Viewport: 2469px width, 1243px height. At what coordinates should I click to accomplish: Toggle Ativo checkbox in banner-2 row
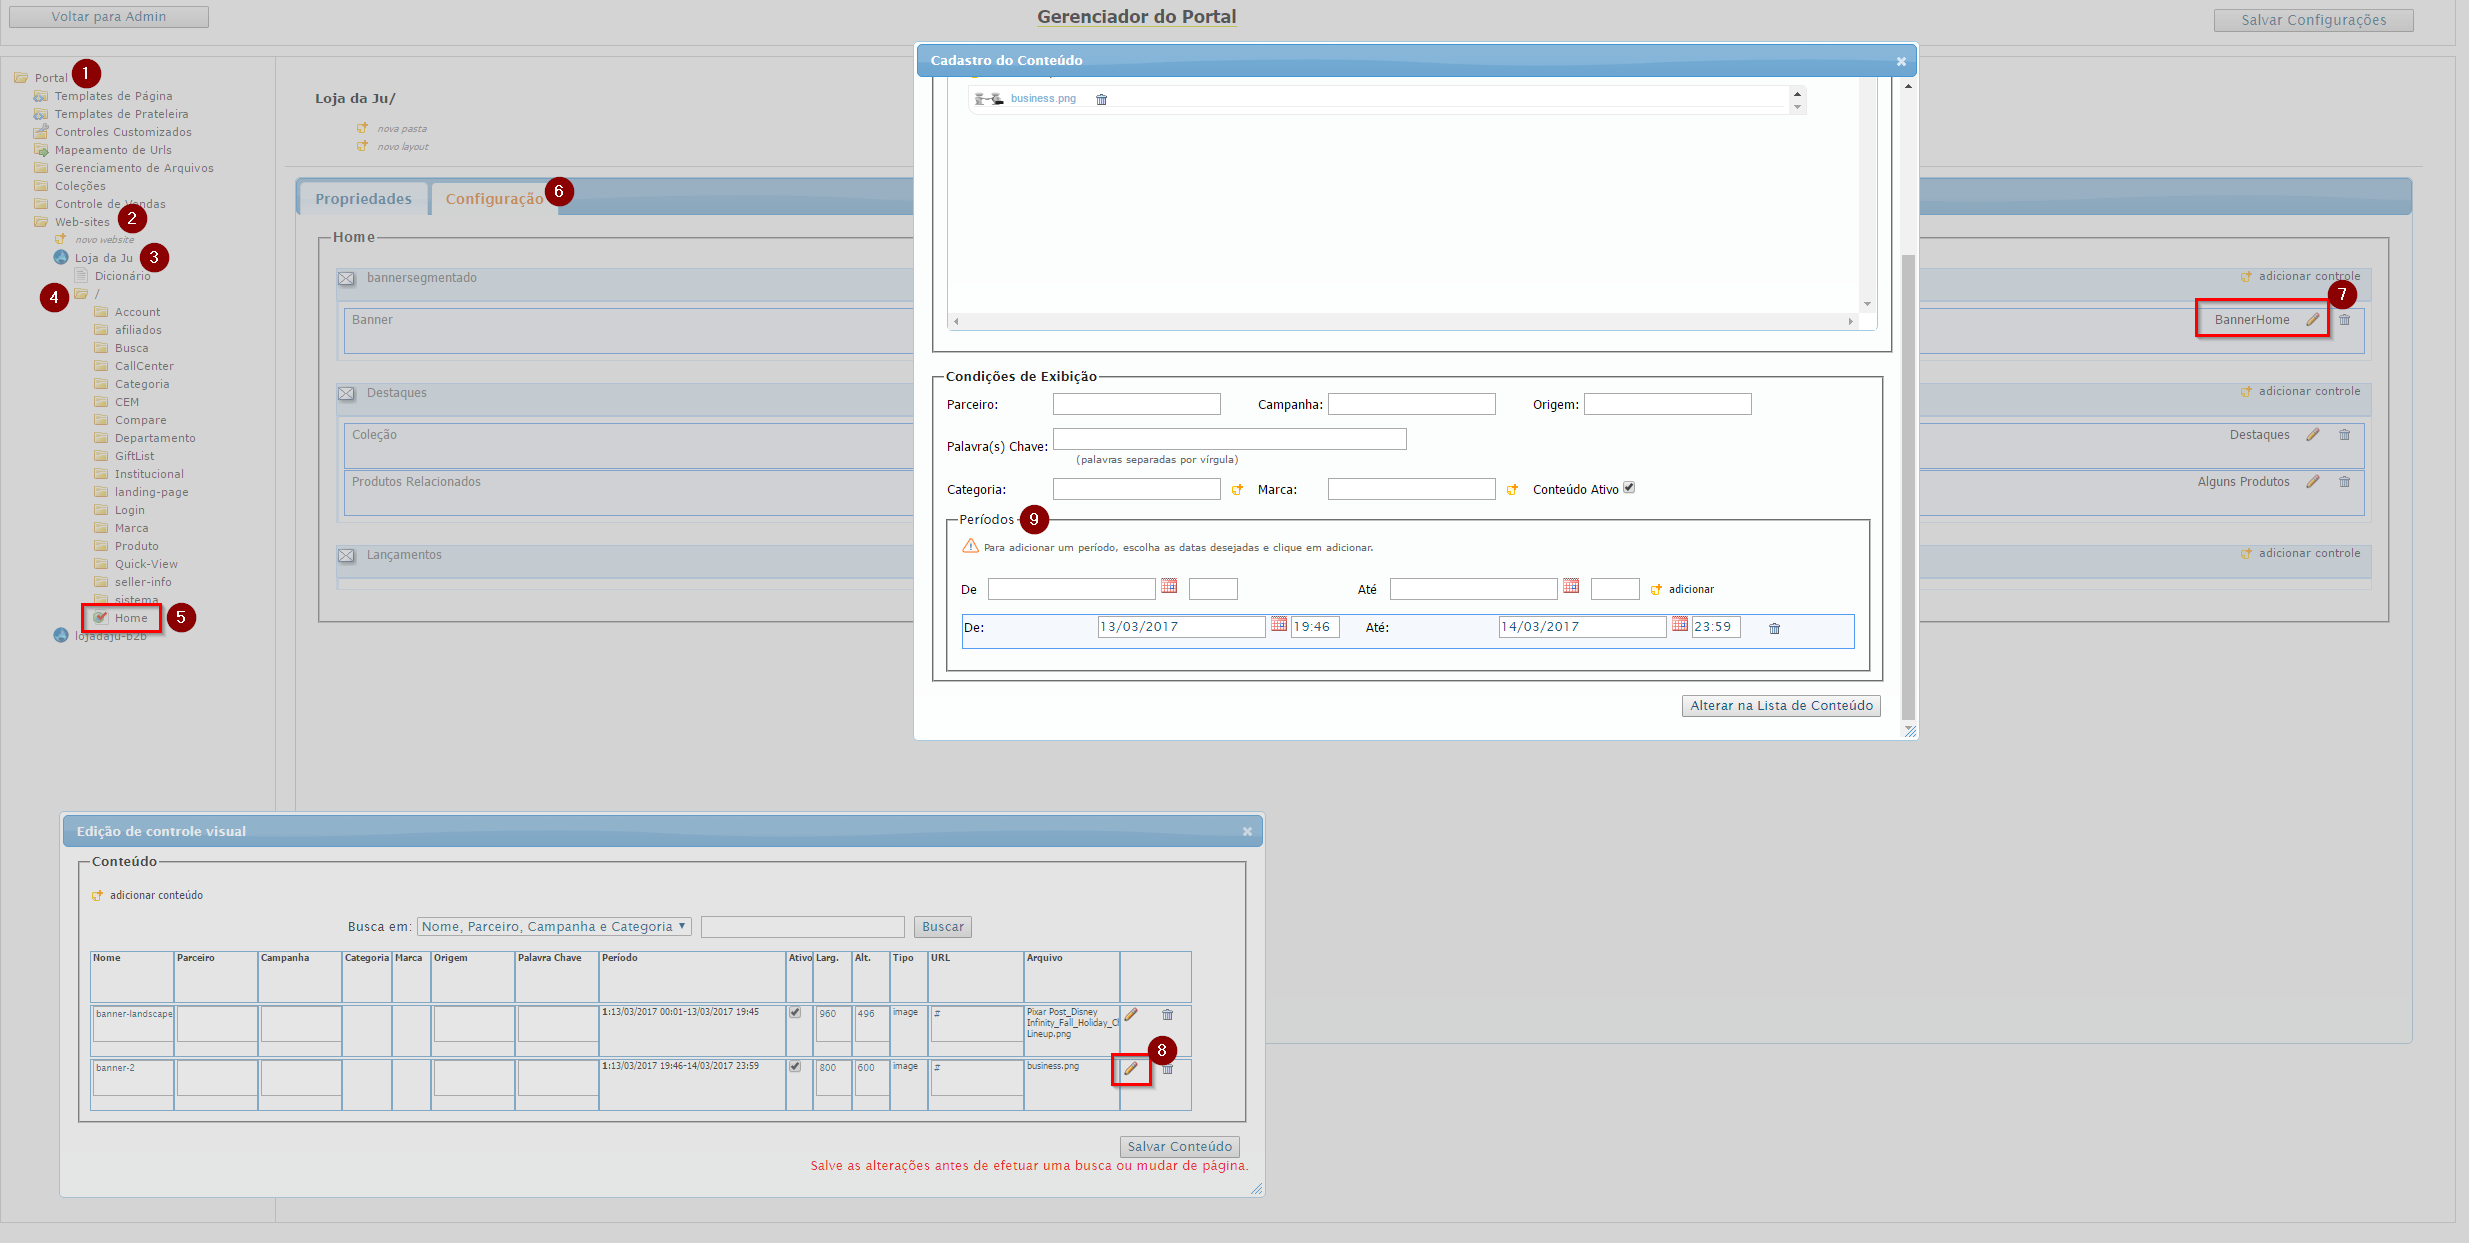(795, 1067)
